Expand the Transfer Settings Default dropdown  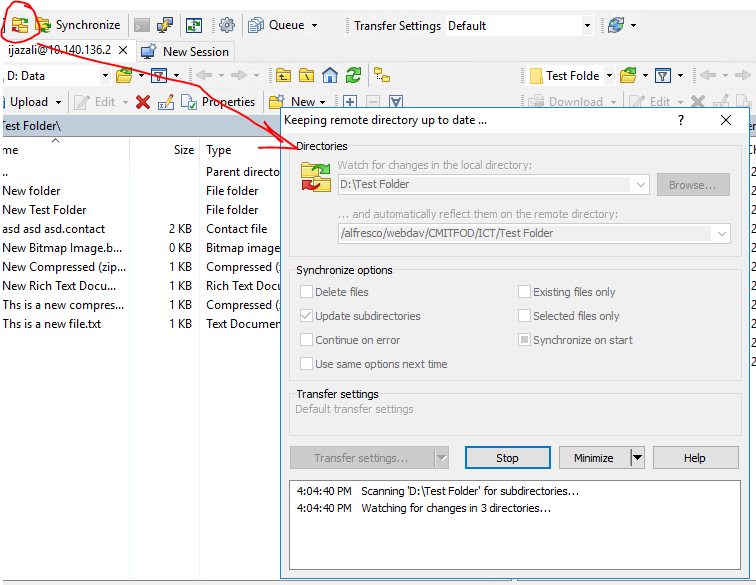587,25
